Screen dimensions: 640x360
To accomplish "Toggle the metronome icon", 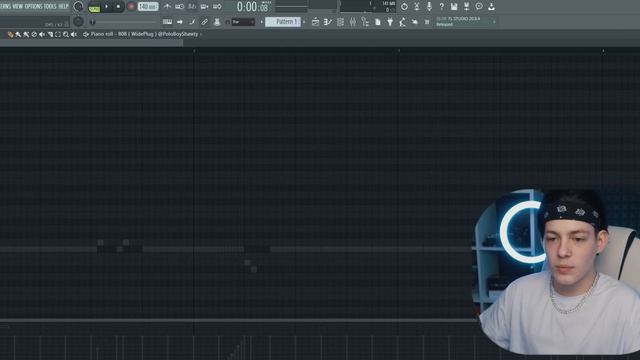I will tap(167, 7).
